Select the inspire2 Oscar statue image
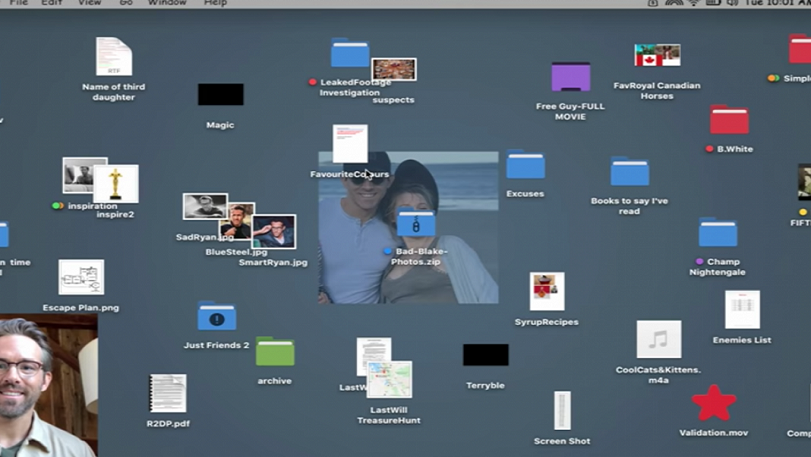Viewport: 811px width, 457px height. 116,184
